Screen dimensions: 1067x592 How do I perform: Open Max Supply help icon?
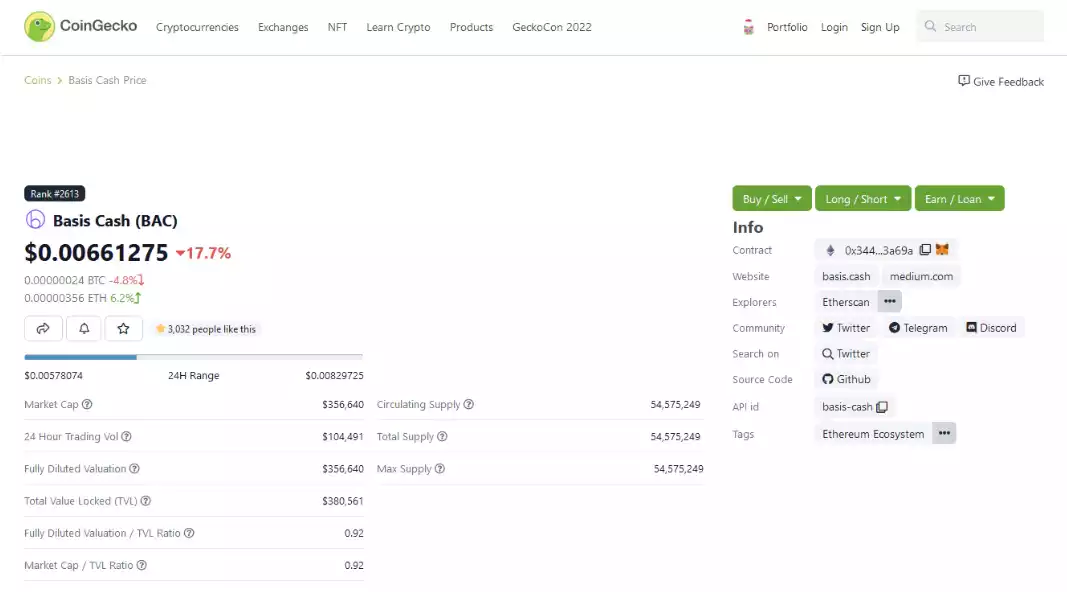coord(440,469)
